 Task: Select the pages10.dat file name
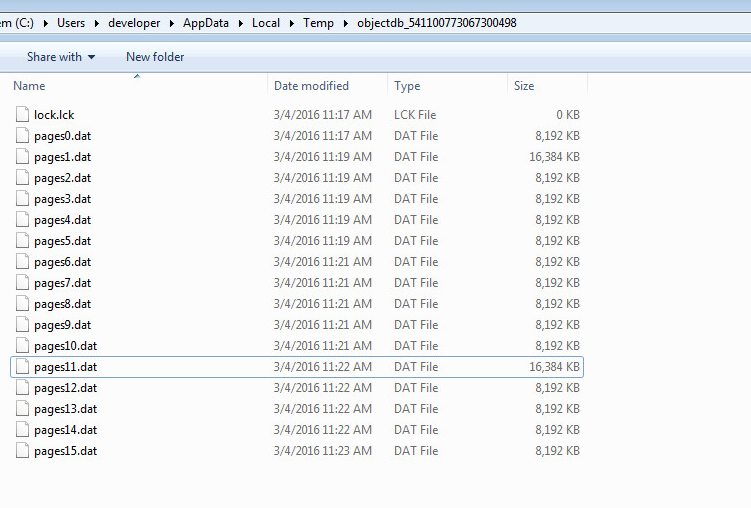66,346
